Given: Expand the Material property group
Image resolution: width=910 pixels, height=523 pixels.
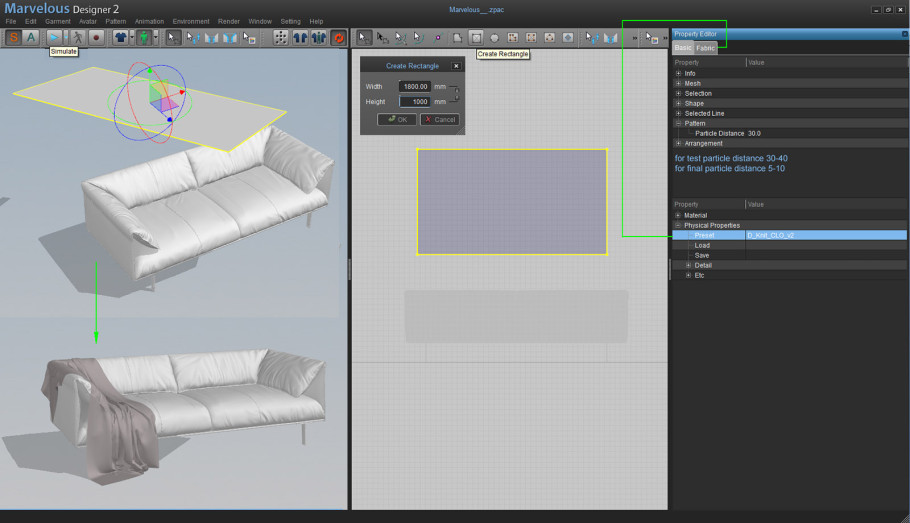Looking at the screenshot, I should pyautogui.click(x=678, y=215).
